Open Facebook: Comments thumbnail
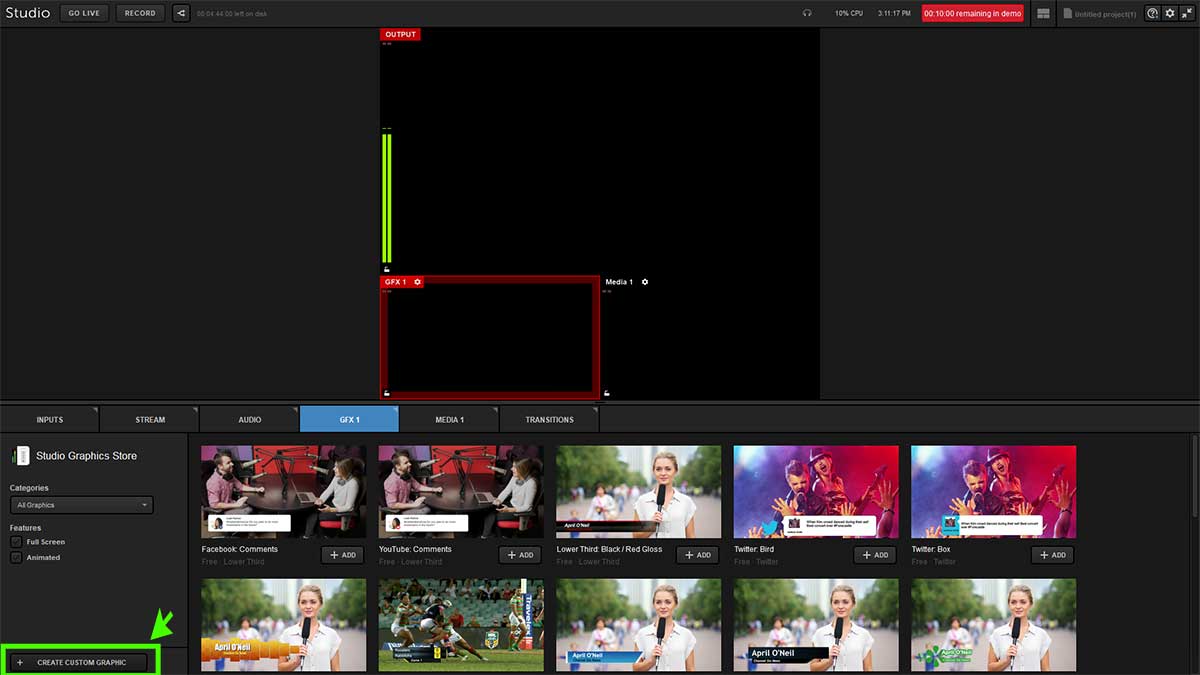The width and height of the screenshot is (1200, 675). [284, 492]
